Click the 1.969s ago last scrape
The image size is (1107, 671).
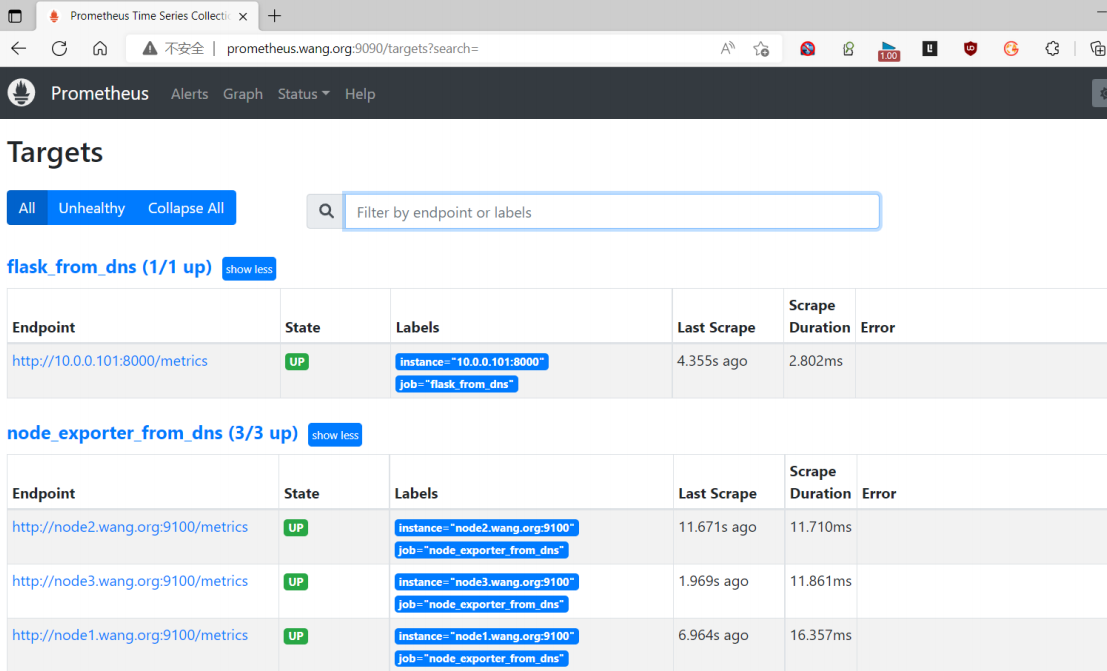(713, 581)
